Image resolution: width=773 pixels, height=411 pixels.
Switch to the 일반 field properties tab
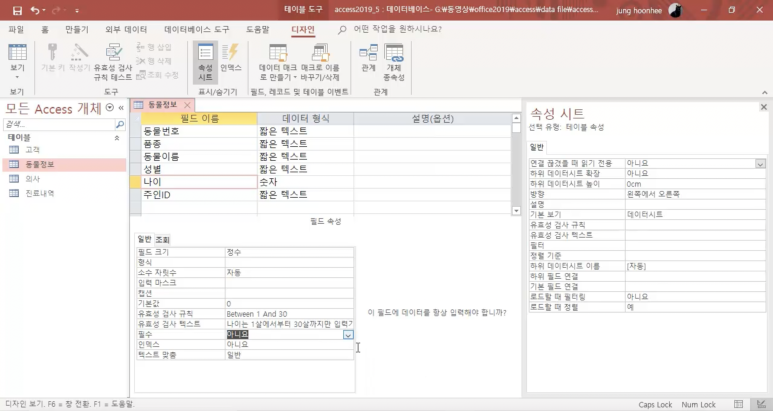[144, 240]
